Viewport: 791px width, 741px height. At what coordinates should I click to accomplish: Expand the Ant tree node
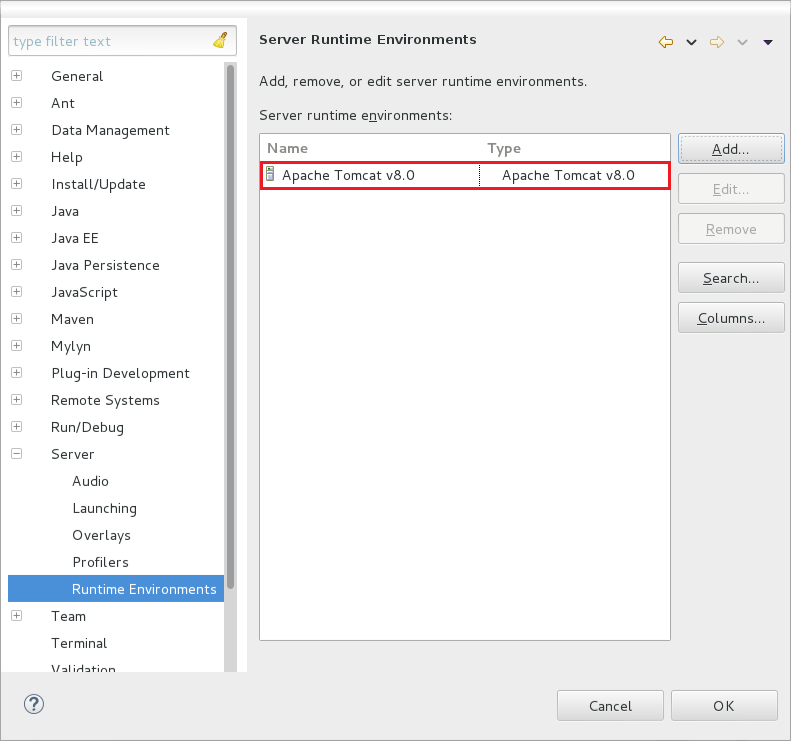pyautogui.click(x=17, y=102)
